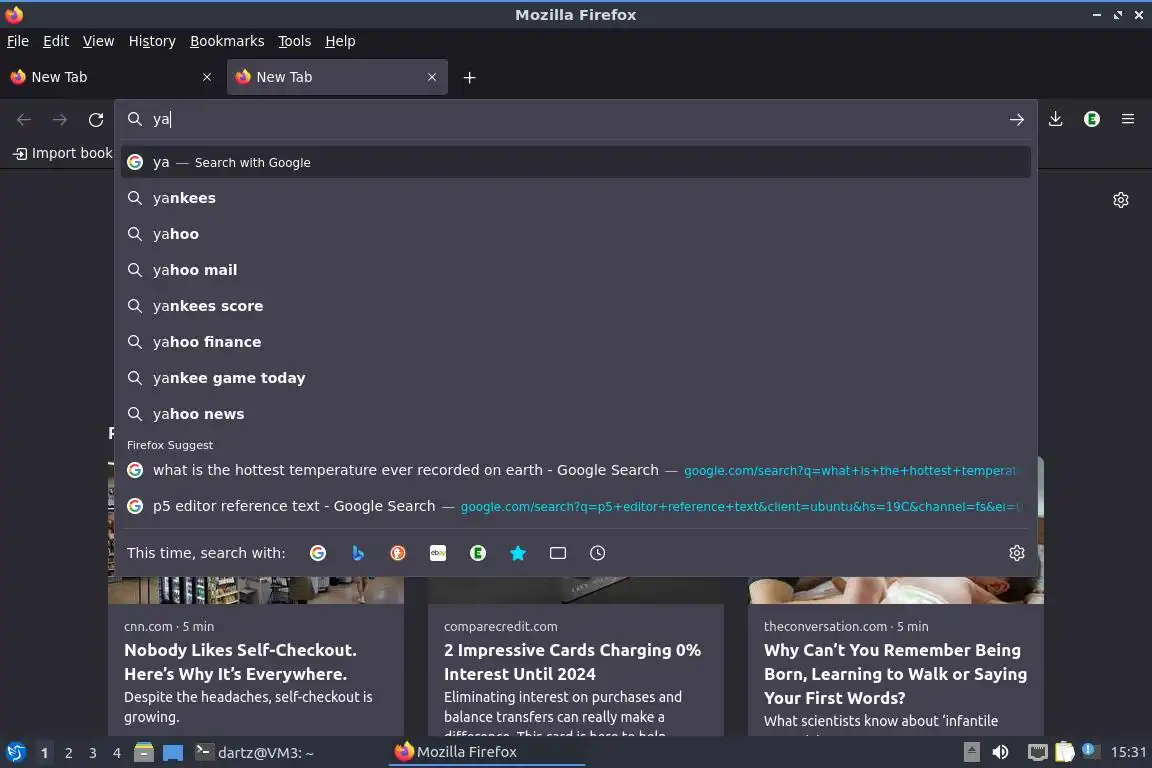Open the hamburger application menu
Image resolution: width=1152 pixels, height=768 pixels.
pyautogui.click(x=1128, y=119)
